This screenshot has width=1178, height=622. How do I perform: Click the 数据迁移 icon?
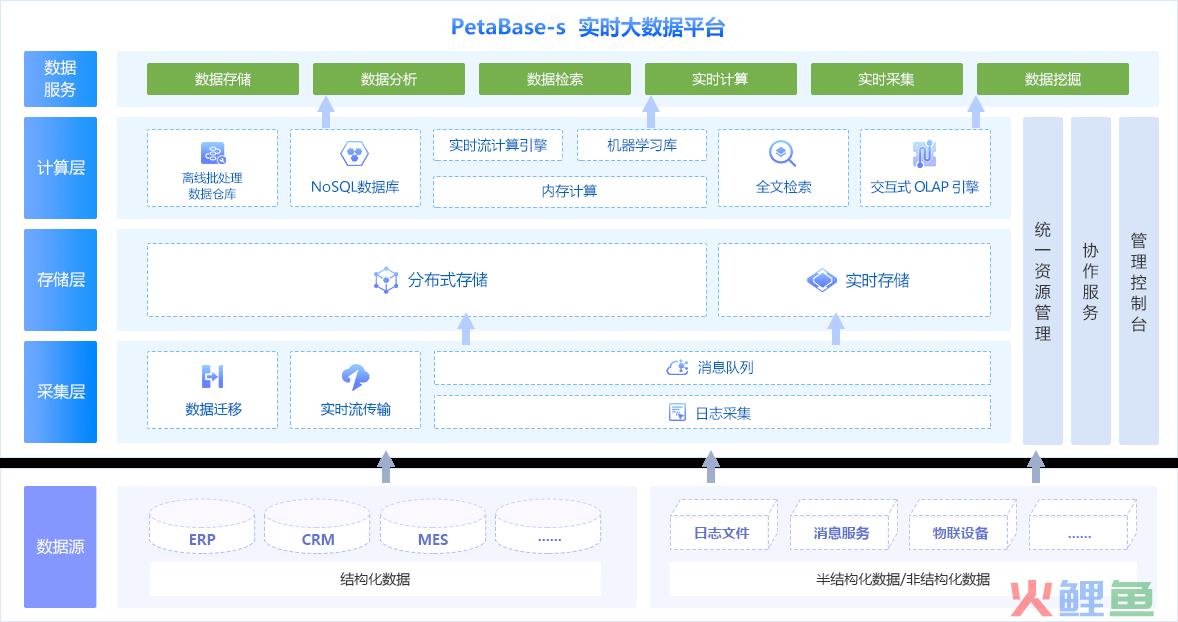point(213,376)
